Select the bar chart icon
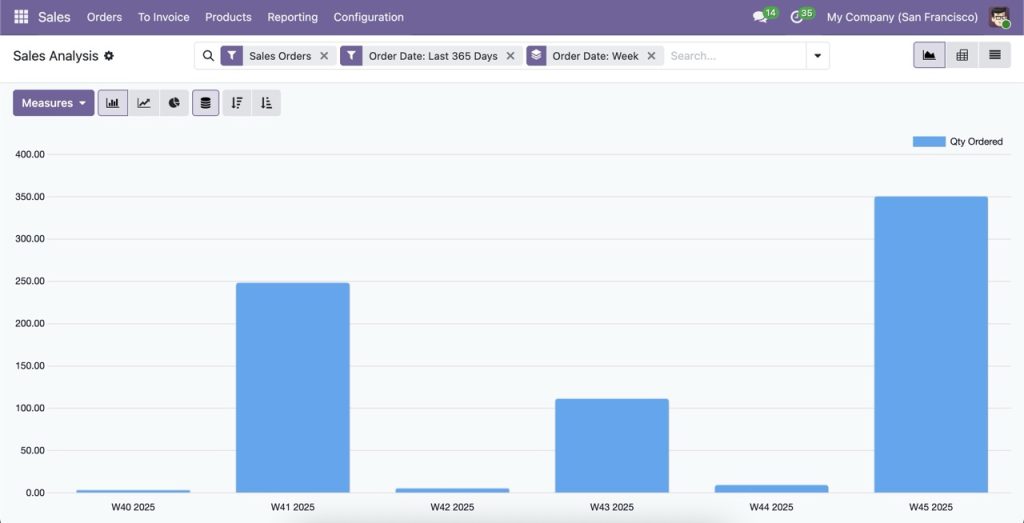The width and height of the screenshot is (1024, 523). click(x=113, y=103)
